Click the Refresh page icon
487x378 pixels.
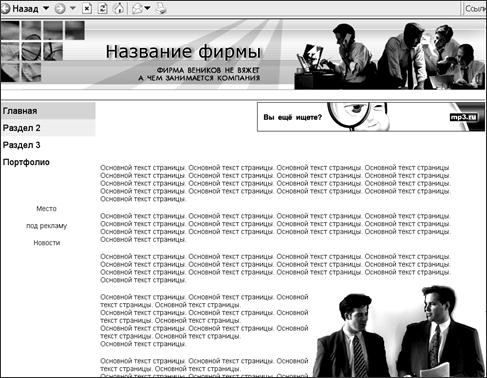coord(103,9)
